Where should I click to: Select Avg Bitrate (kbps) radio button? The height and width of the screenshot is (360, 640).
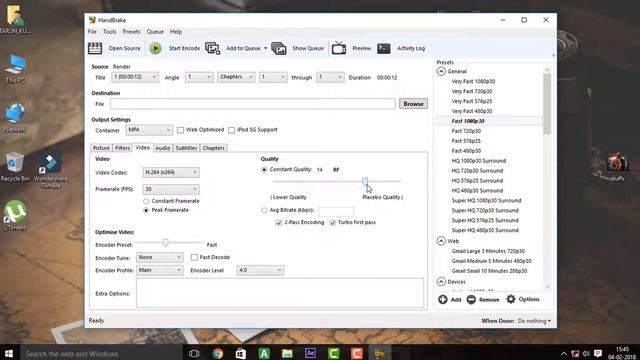(264, 210)
